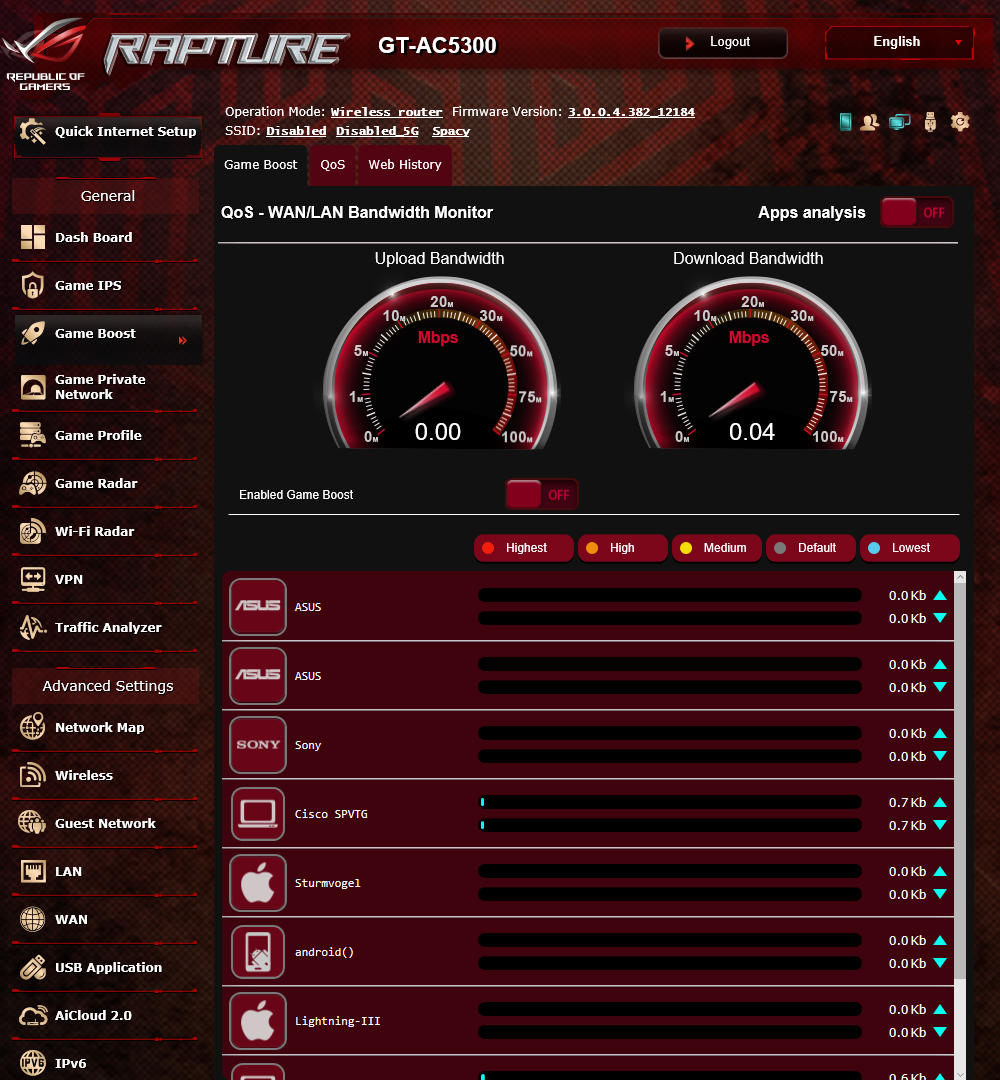Viewport: 1000px width, 1080px height.
Task: Open Game Private Network icon
Action: (32, 387)
